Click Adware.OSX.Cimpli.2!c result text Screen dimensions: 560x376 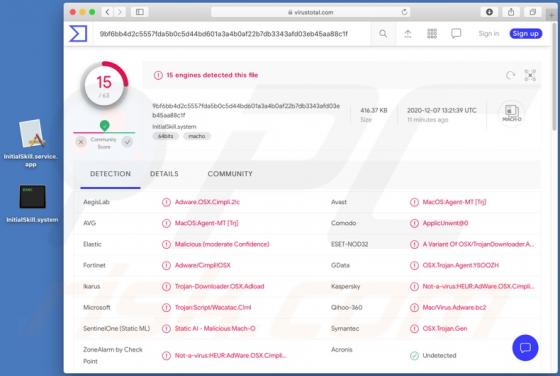coord(207,202)
